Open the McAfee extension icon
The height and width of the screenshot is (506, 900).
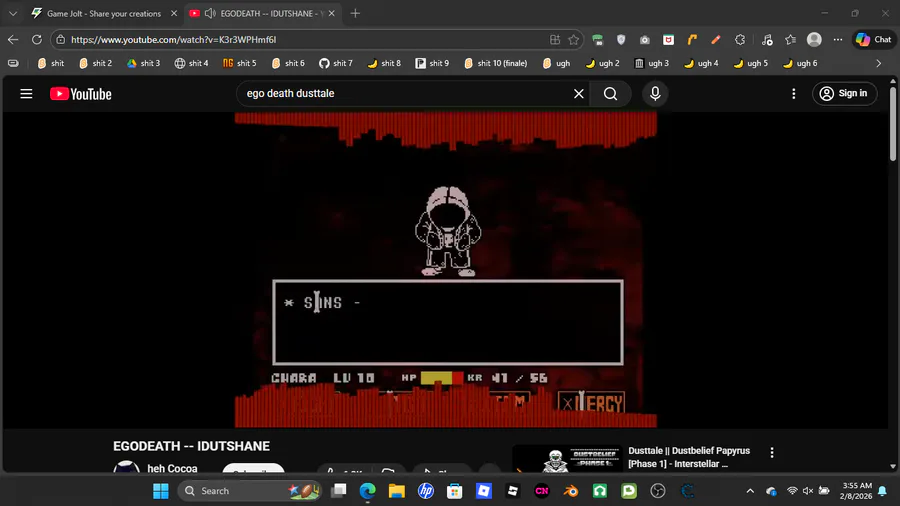click(668, 40)
